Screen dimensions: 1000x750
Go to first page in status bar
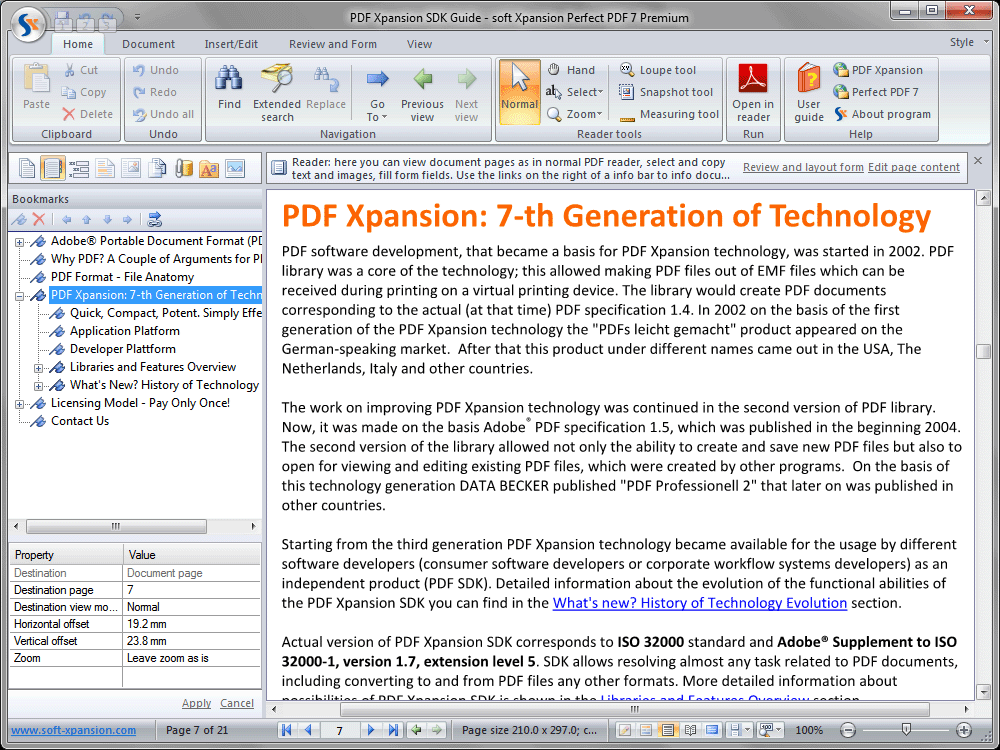tap(286, 730)
